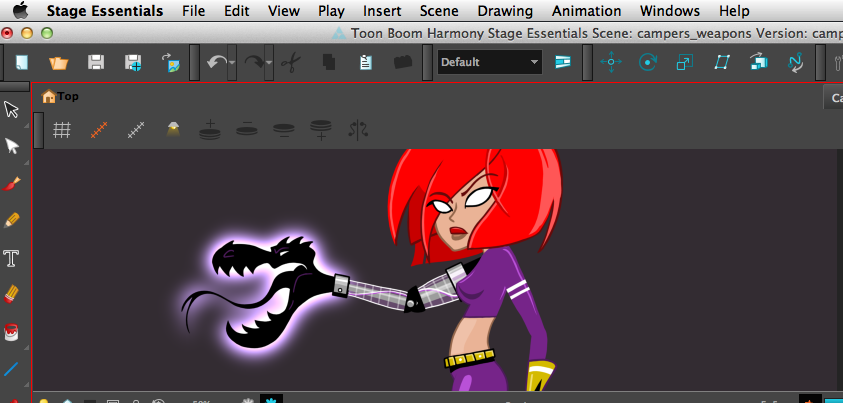
Task: Go to Top level via home breadcrumb
Action: coord(60,96)
